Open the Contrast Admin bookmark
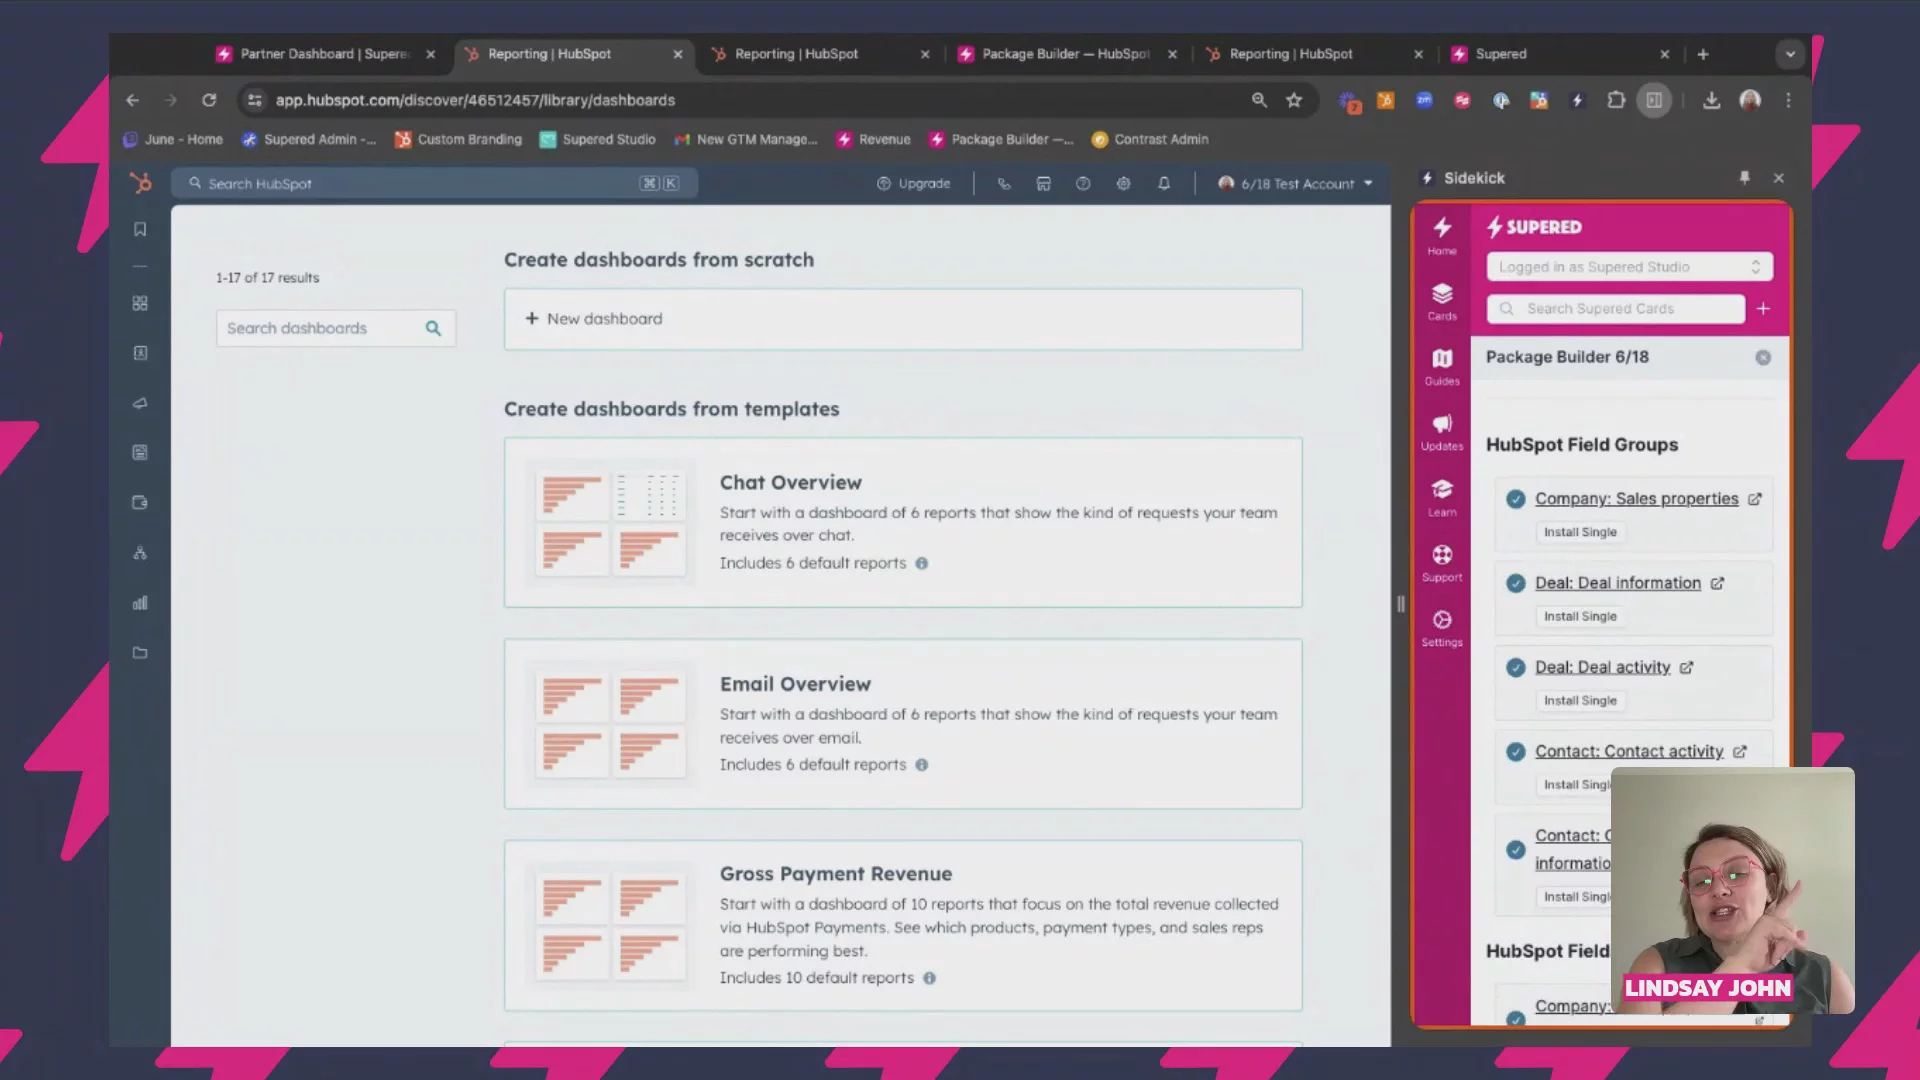 1150,139
